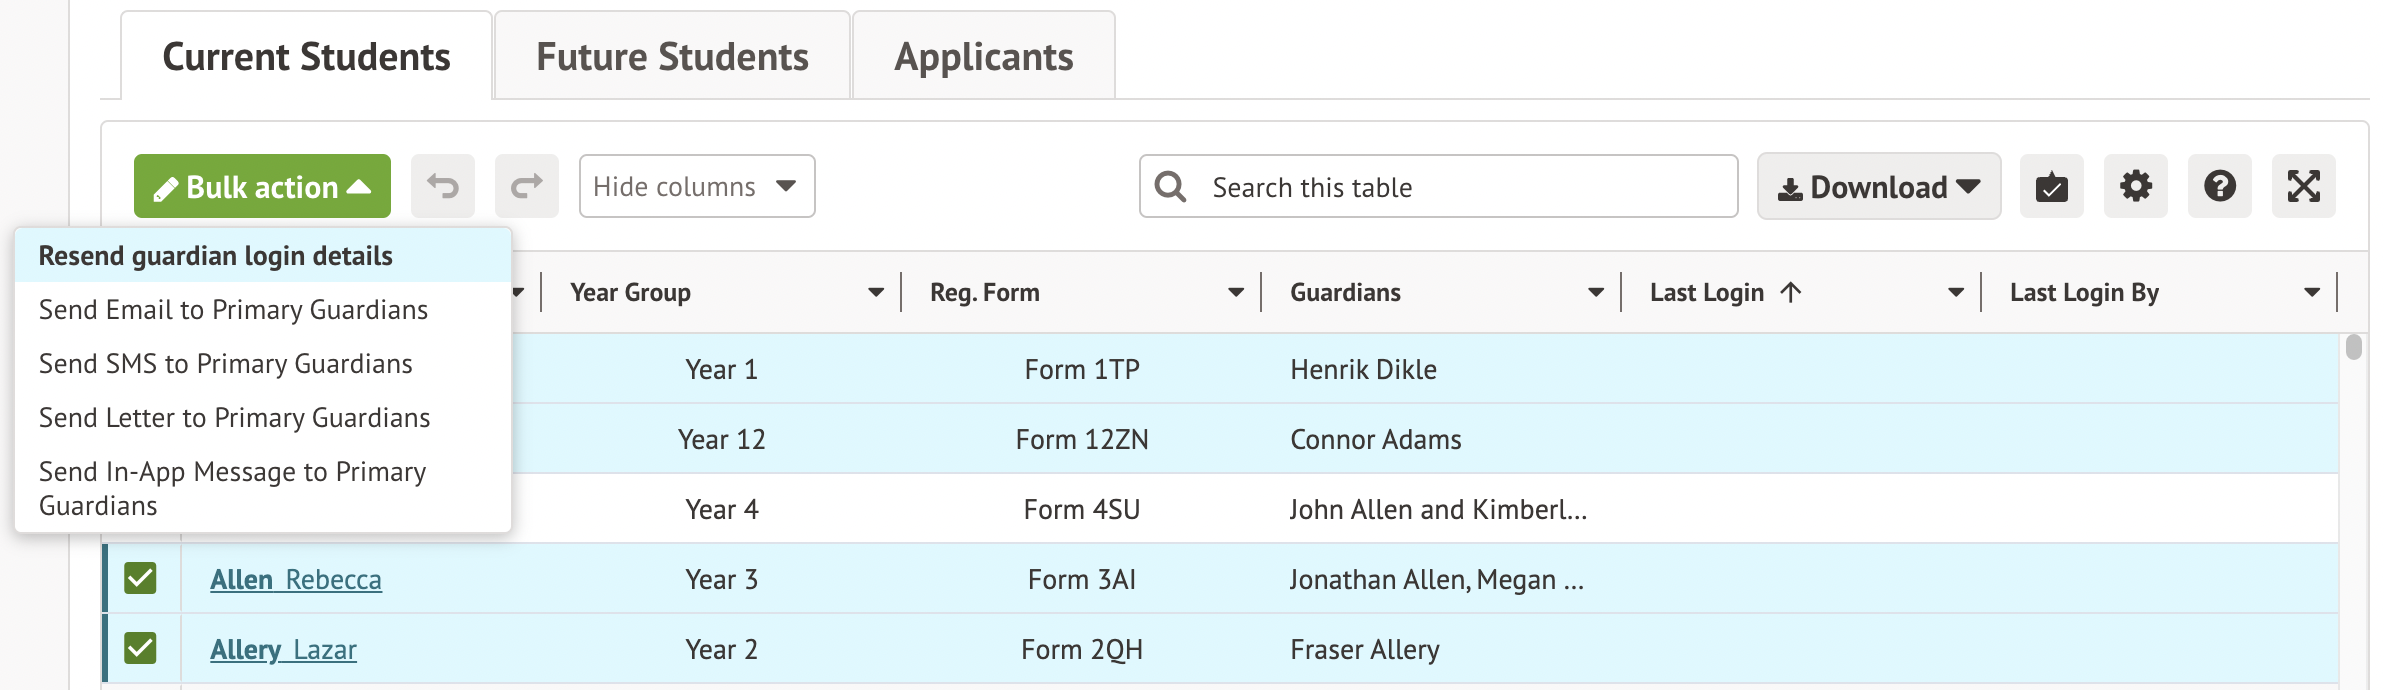Click into Search this table field
2384x690 pixels.
pos(1460,187)
